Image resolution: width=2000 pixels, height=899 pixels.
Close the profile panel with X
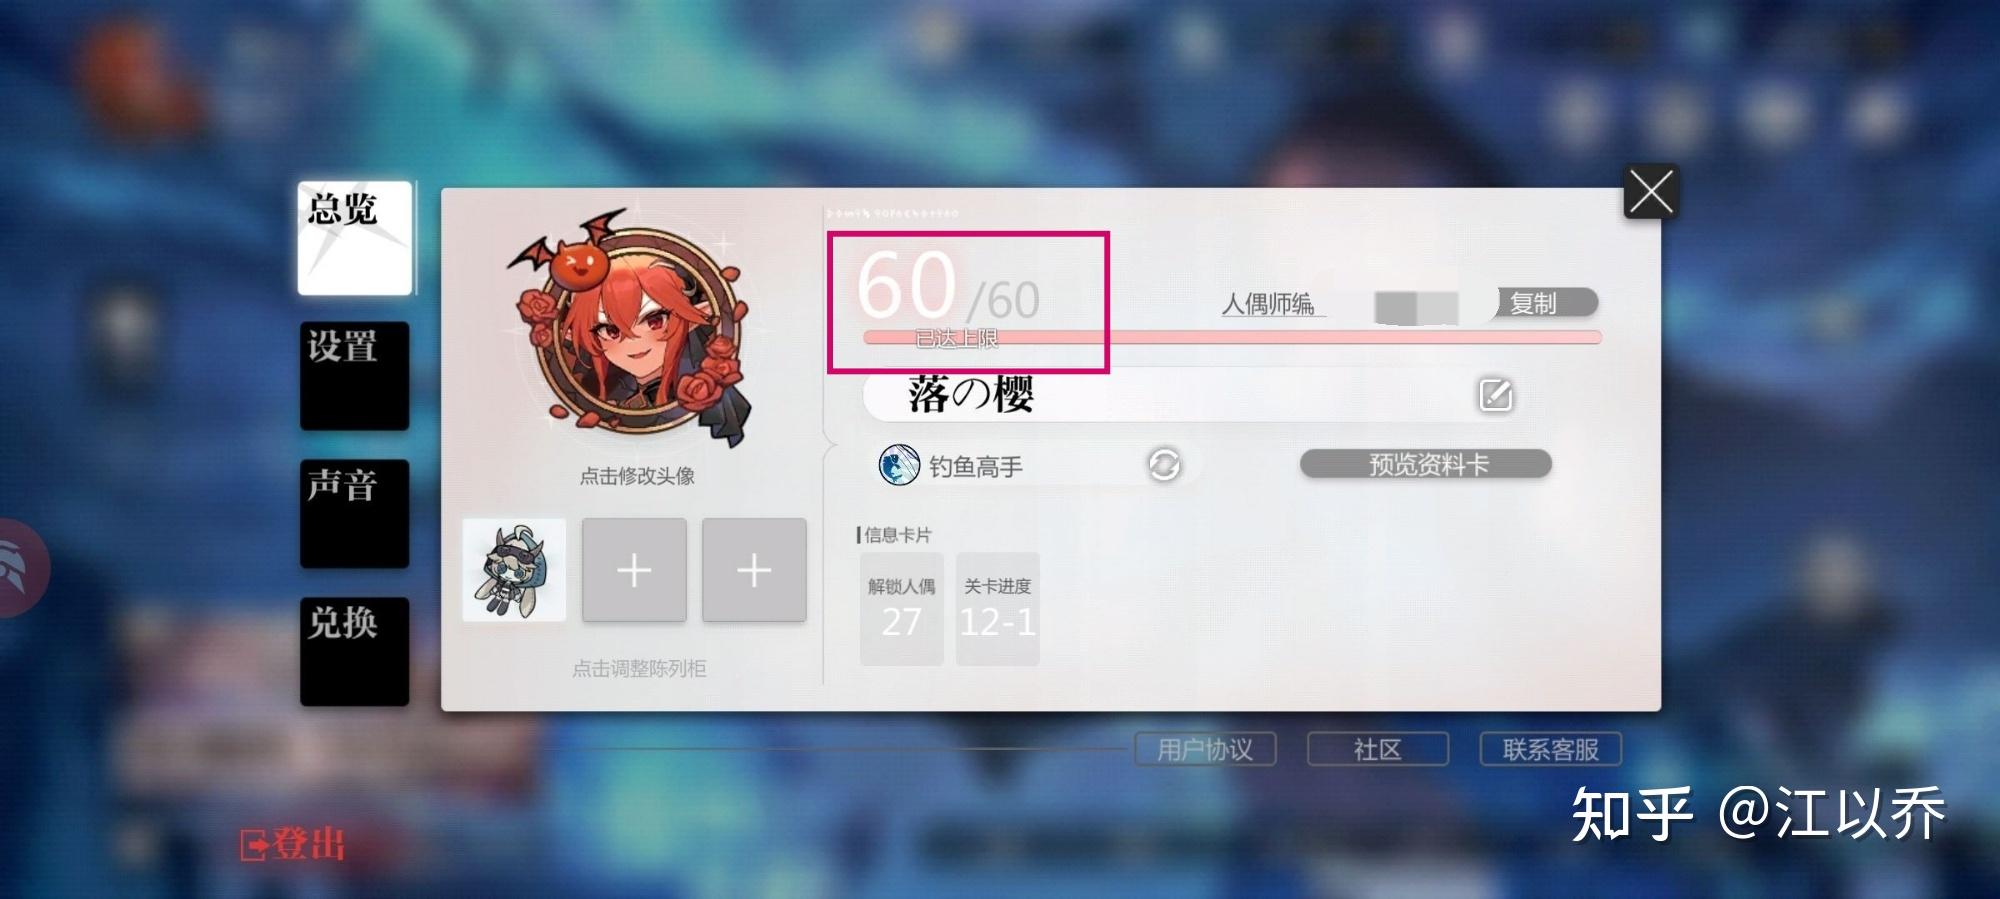(x=1651, y=191)
